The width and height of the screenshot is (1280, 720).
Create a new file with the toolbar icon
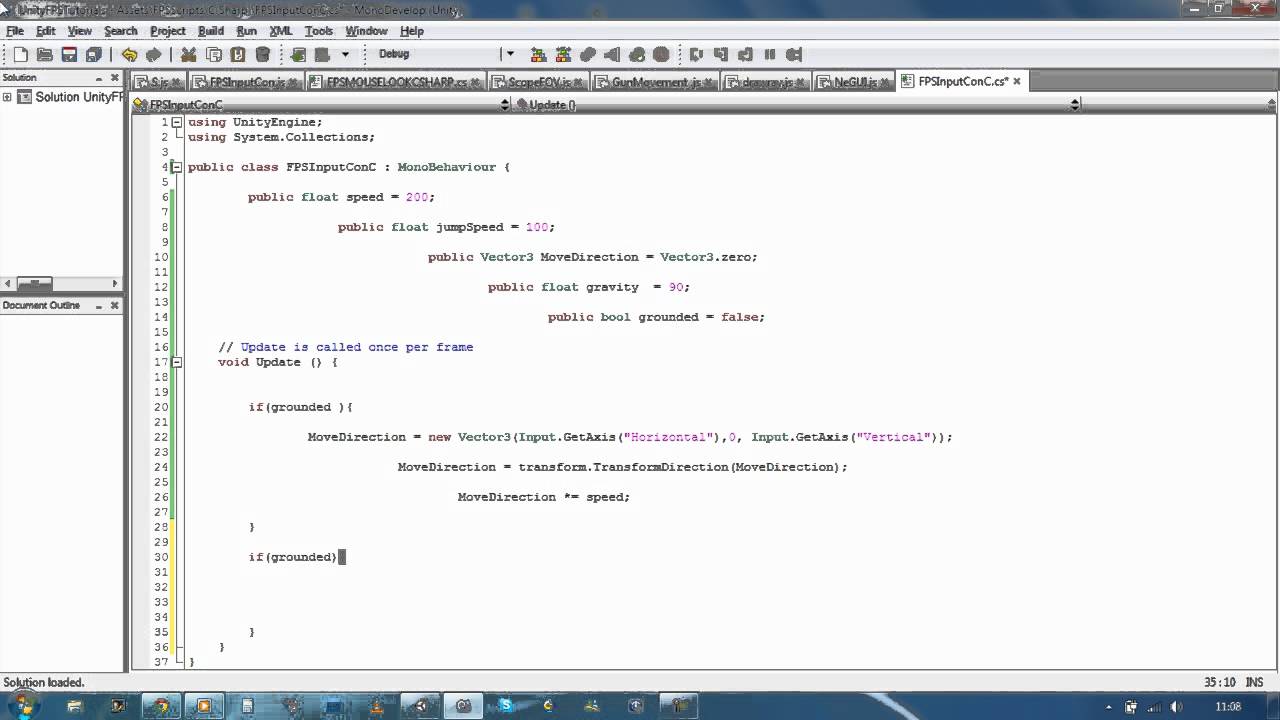click(20, 54)
